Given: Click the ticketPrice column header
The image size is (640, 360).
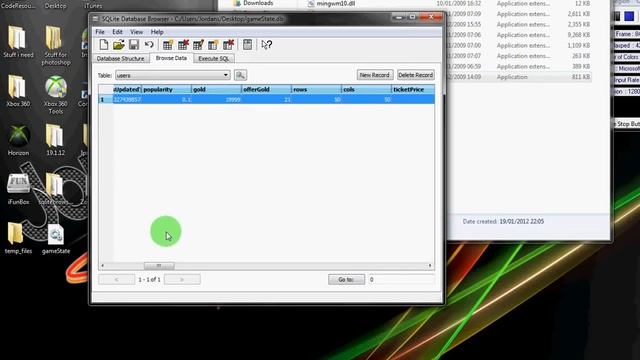Looking at the screenshot, I should [x=413, y=89].
